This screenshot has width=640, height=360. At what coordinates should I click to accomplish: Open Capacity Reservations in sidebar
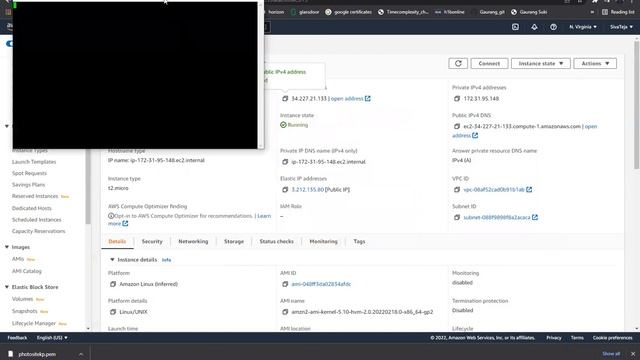(x=38, y=231)
